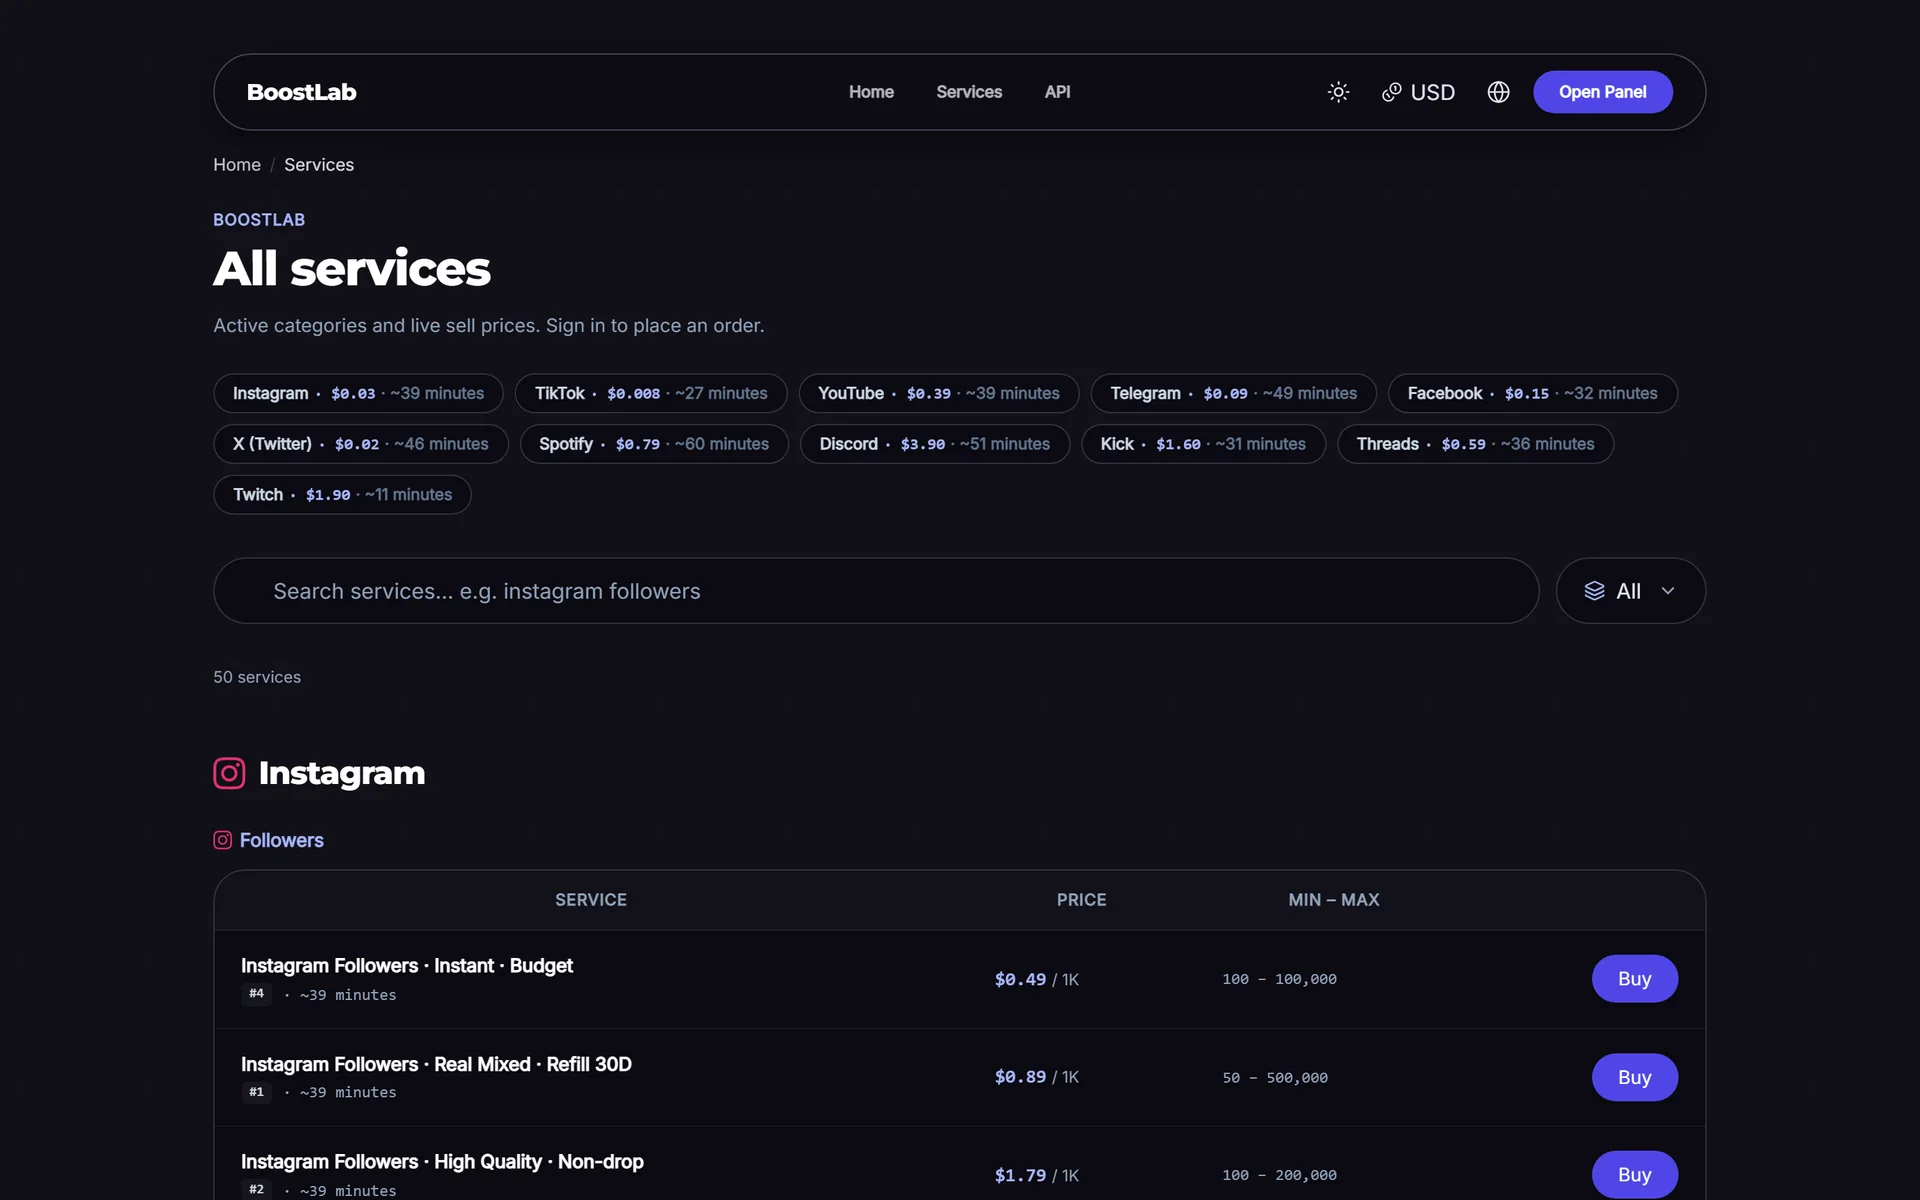Buy Instagram Followers Real Mixed Refill 30D
The image size is (1920, 1200).
(1634, 1077)
